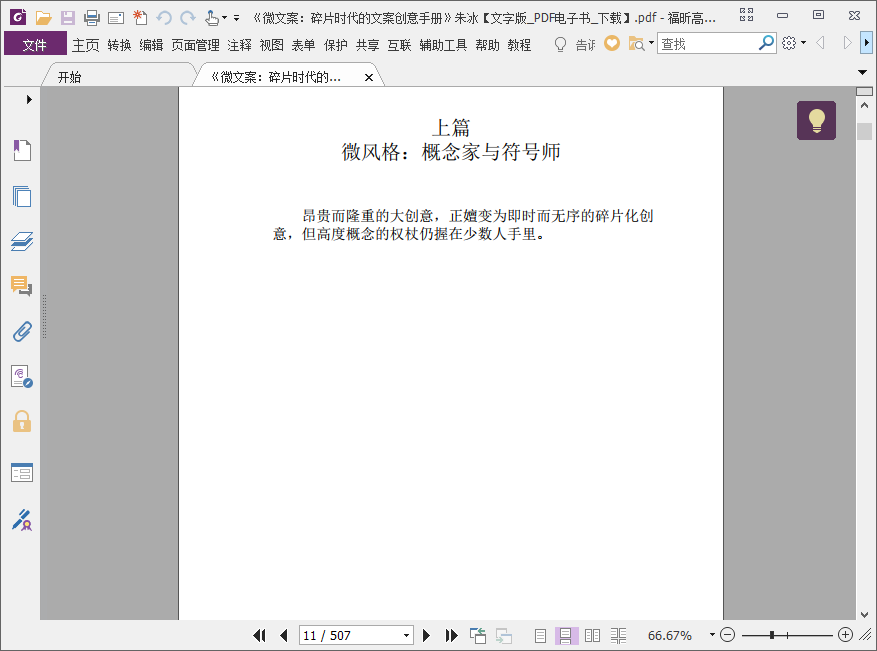The image size is (877, 651).
Task: Switch to continuous page view
Action: click(x=565, y=635)
